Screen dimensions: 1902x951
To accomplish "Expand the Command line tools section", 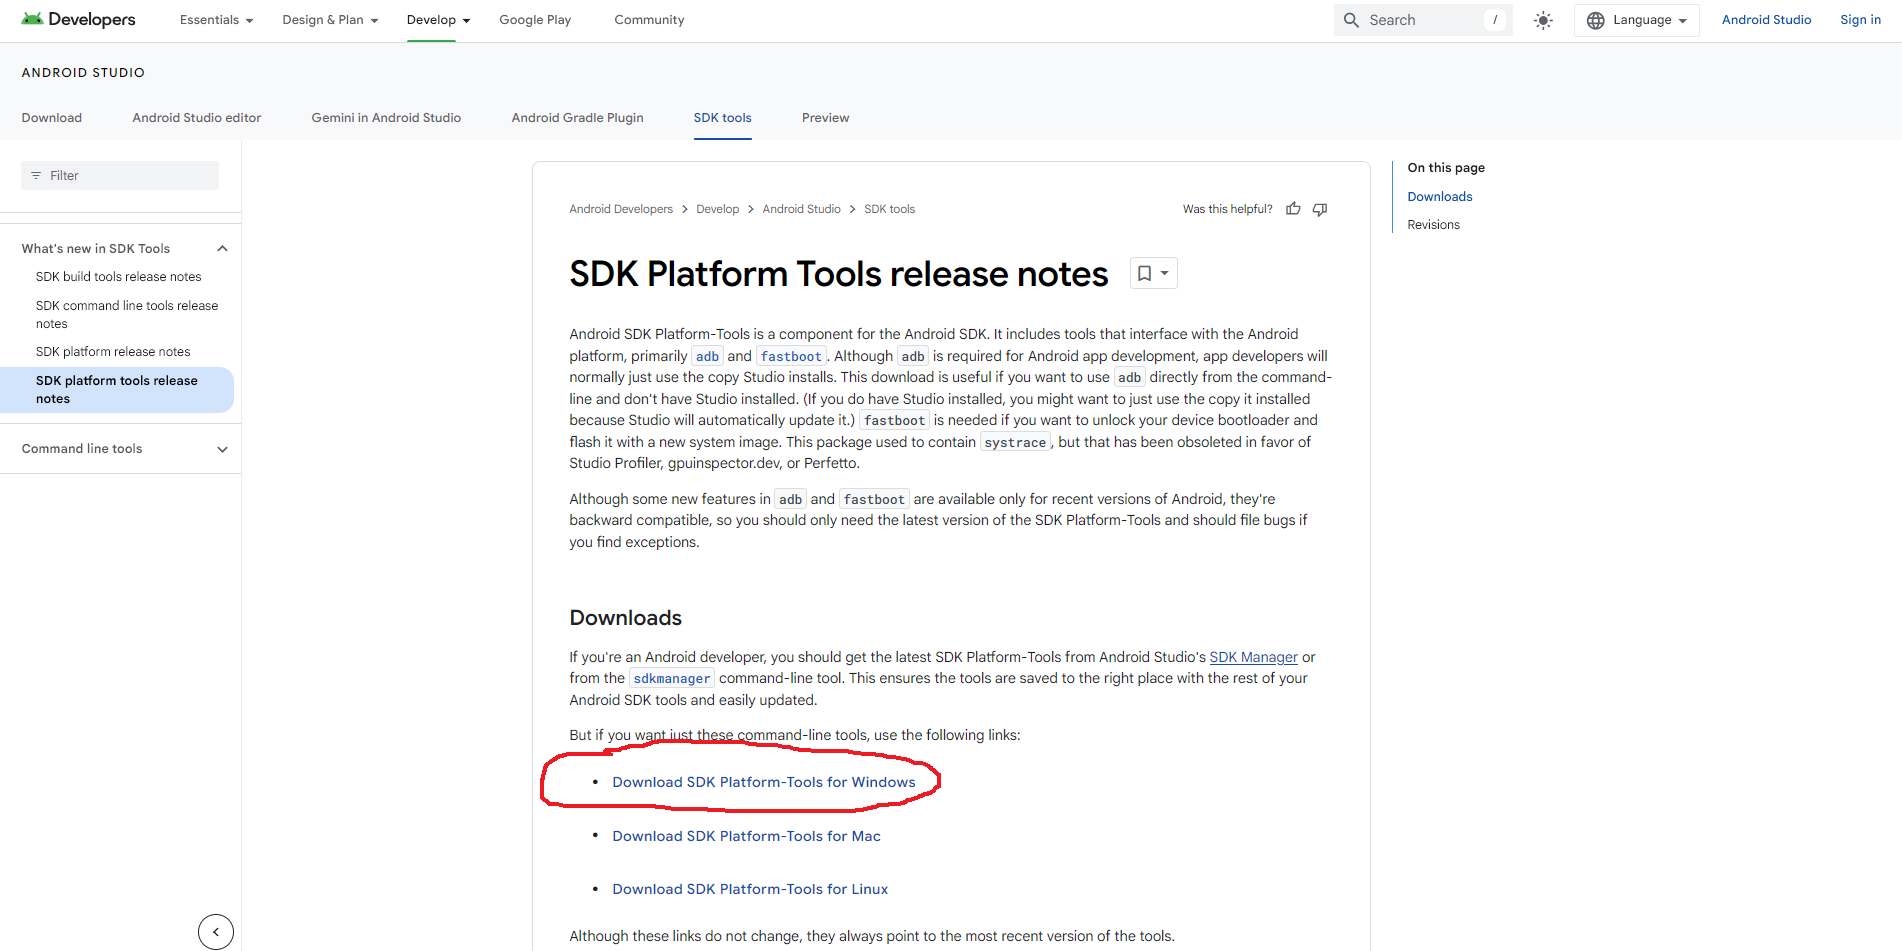I will coord(222,449).
